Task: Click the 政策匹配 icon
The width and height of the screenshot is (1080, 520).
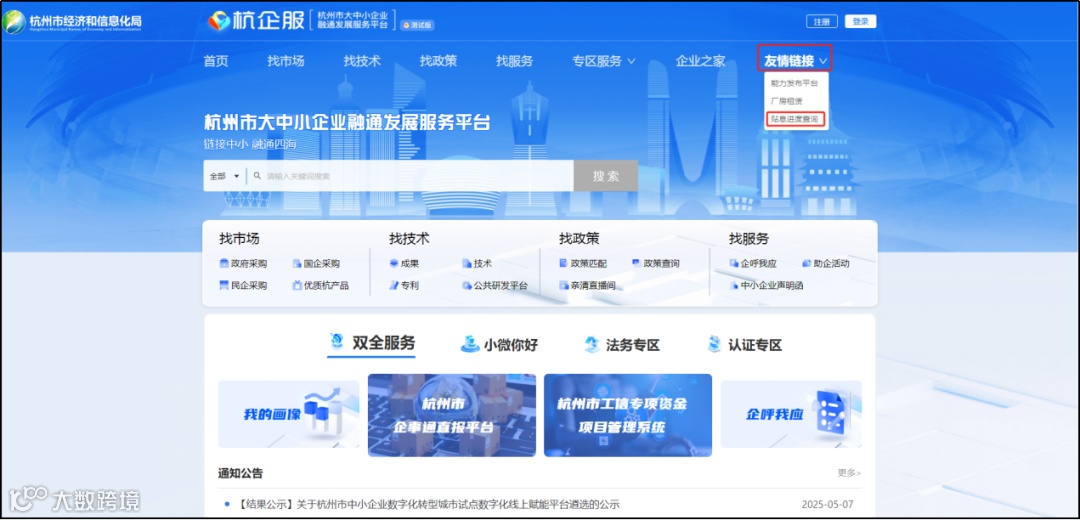Action: pos(563,263)
